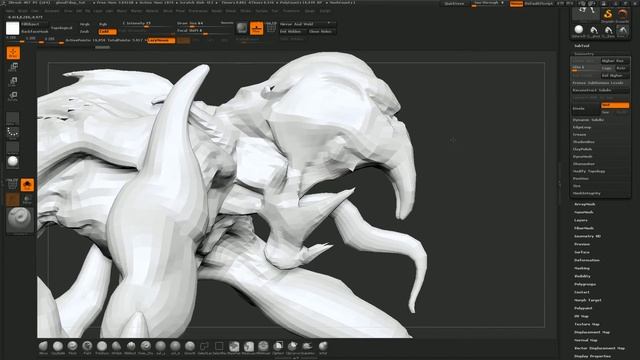Collapse the Geometry section header
640x360 pixels.
(584, 53)
